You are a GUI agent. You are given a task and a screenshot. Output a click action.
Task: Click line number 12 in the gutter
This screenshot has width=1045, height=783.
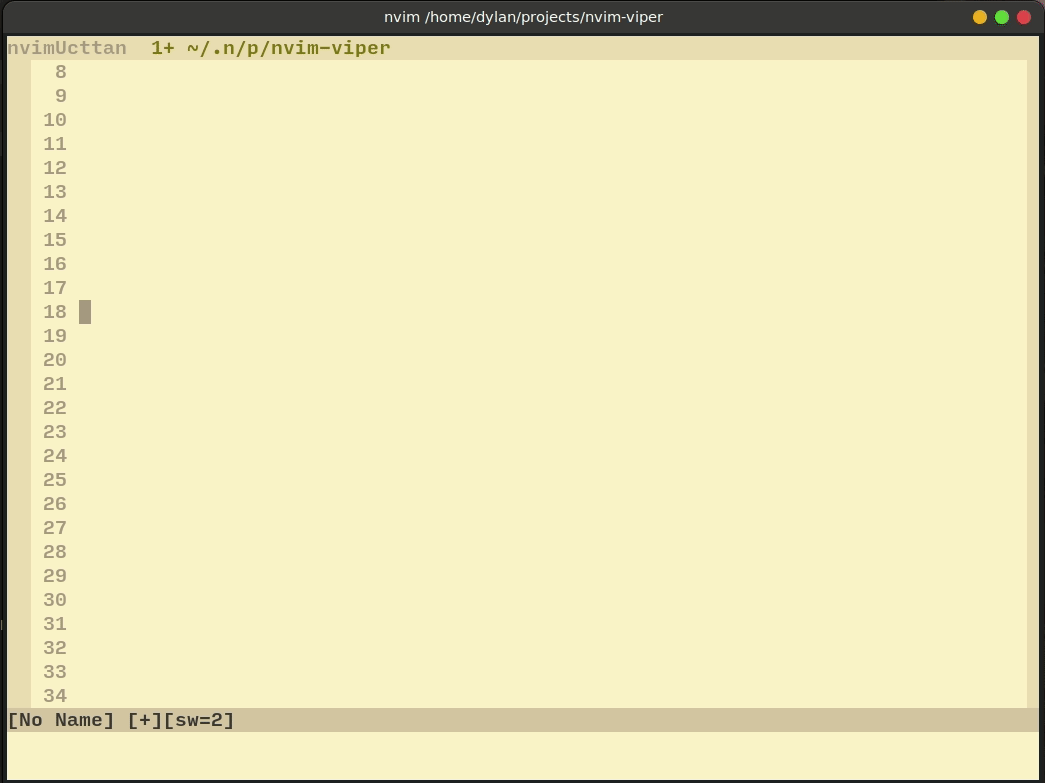(55, 168)
